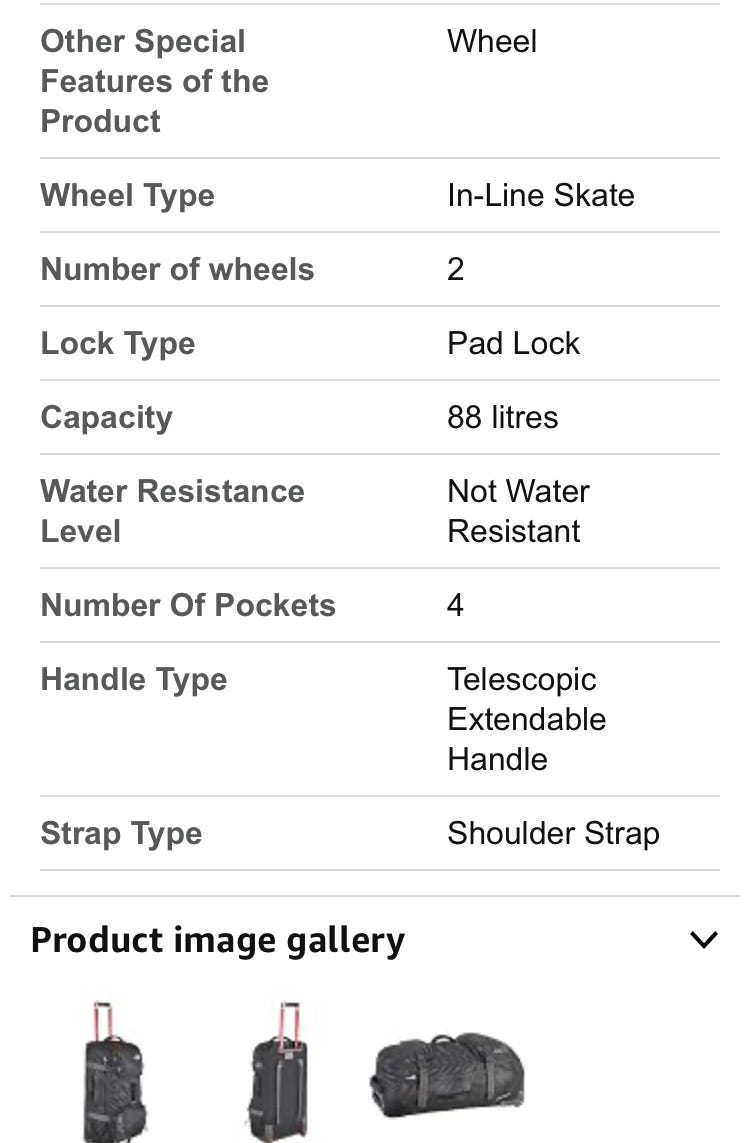
Task: Click the Telescopic Extendable Handle value
Action: (526, 719)
